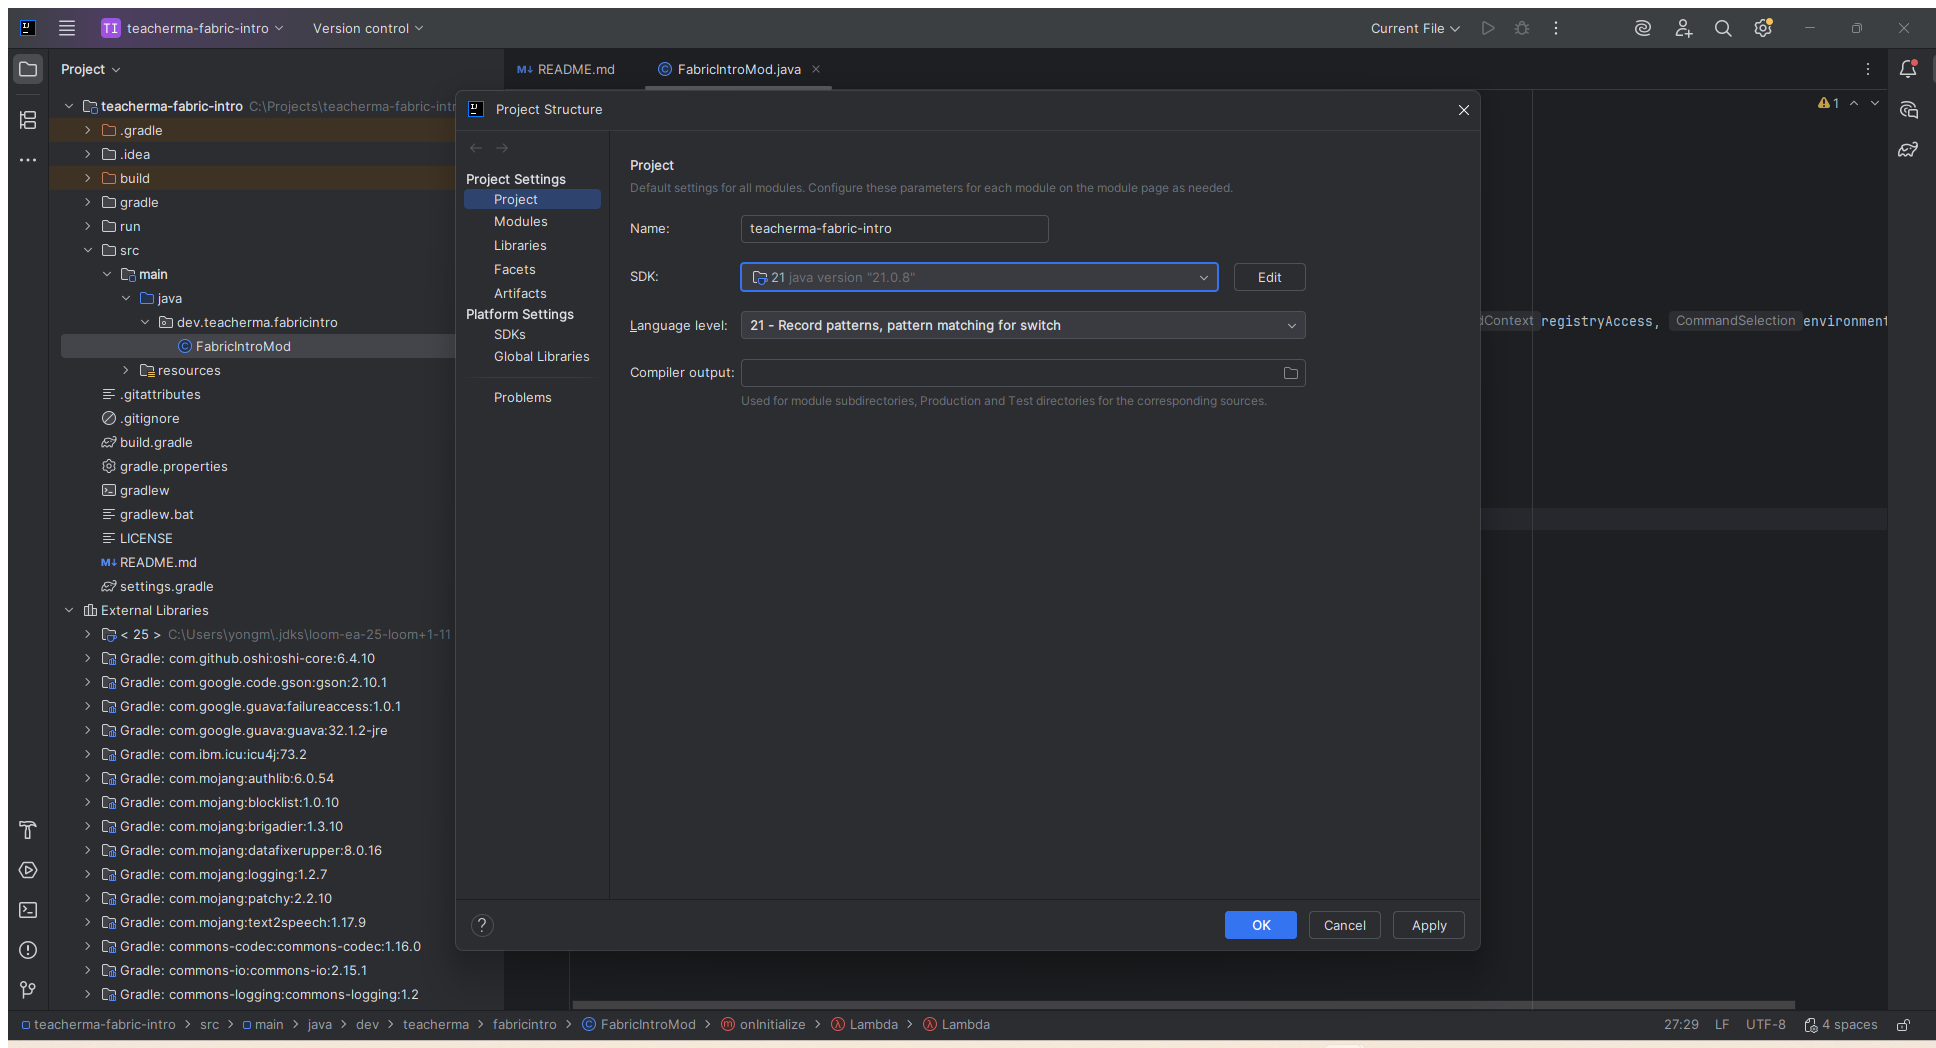Click the Apply button

click(x=1429, y=925)
